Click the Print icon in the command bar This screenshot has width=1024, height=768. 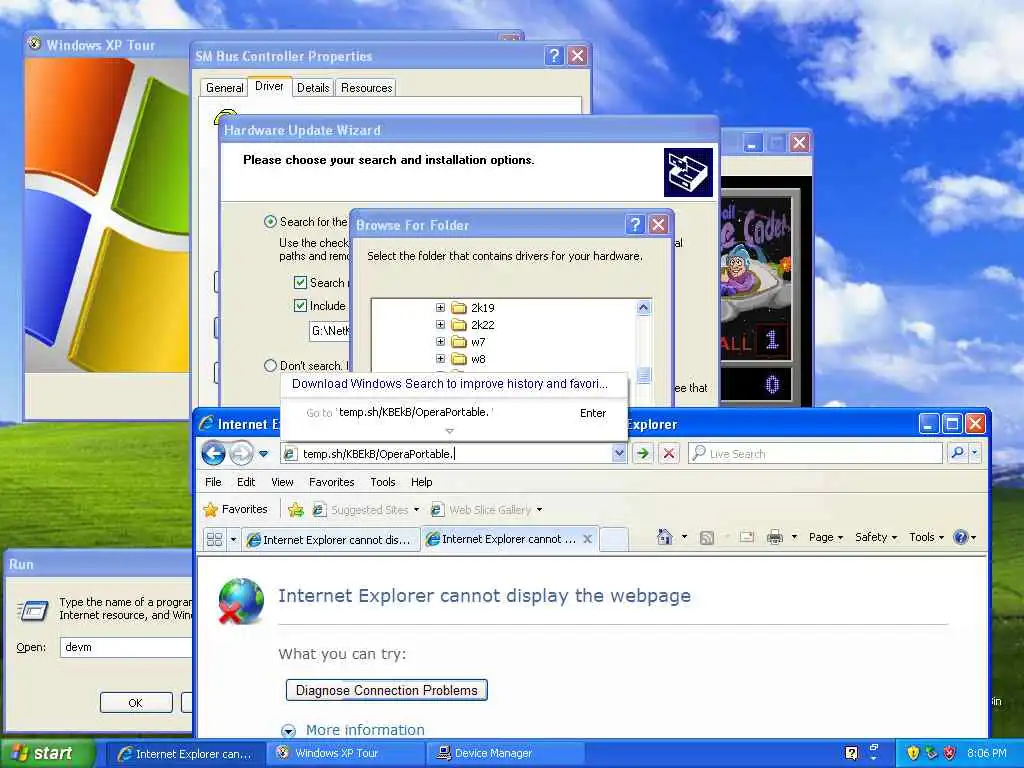775,537
